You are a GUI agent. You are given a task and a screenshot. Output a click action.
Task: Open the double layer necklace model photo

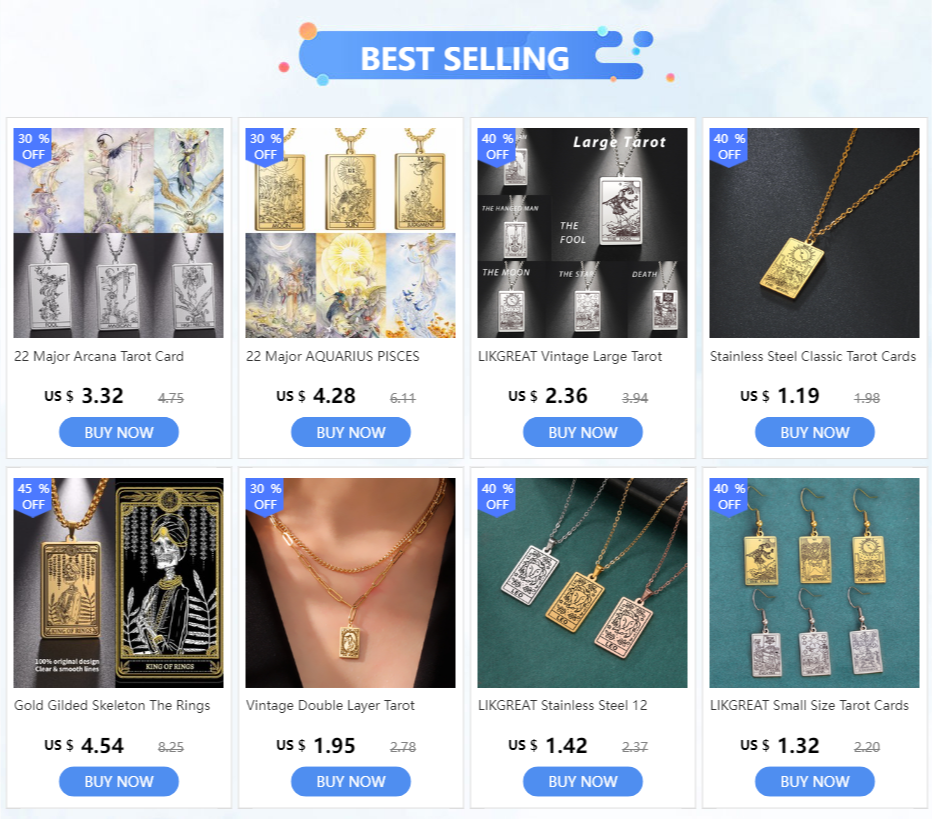click(351, 583)
